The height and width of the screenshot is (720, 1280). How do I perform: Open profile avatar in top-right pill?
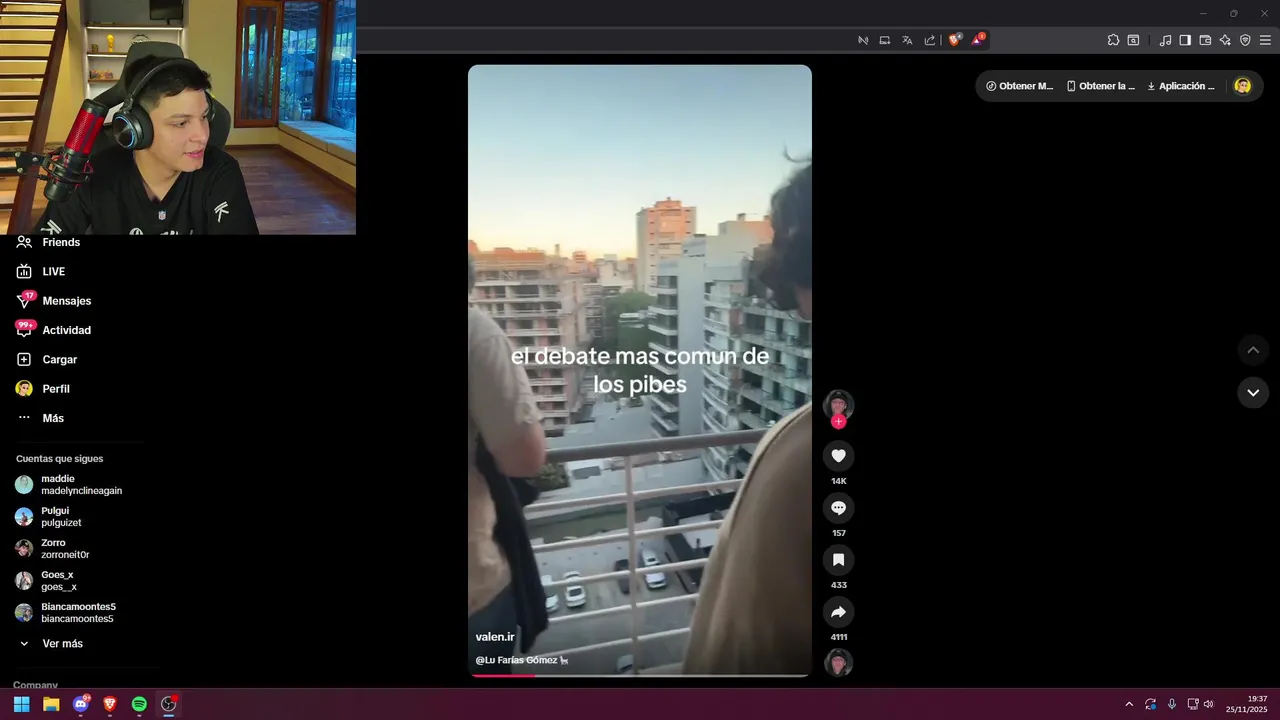click(1243, 86)
